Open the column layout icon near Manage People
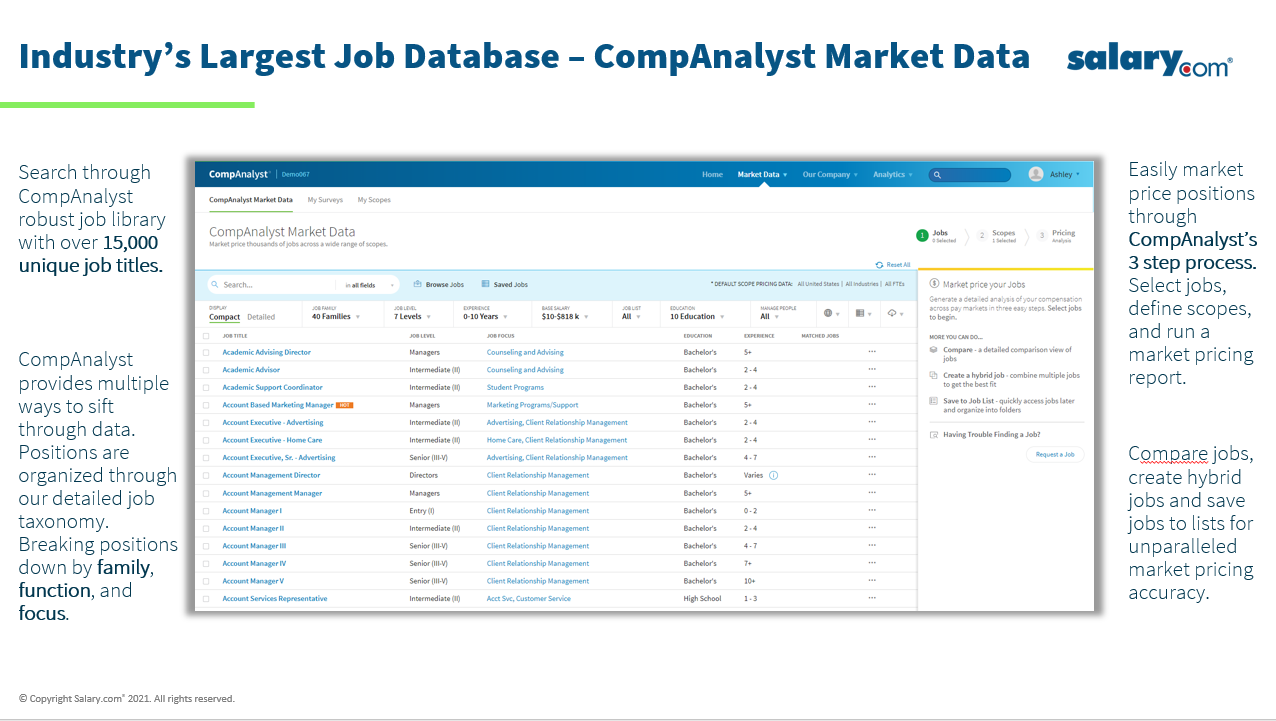The width and height of the screenshot is (1276, 721). tap(859, 313)
